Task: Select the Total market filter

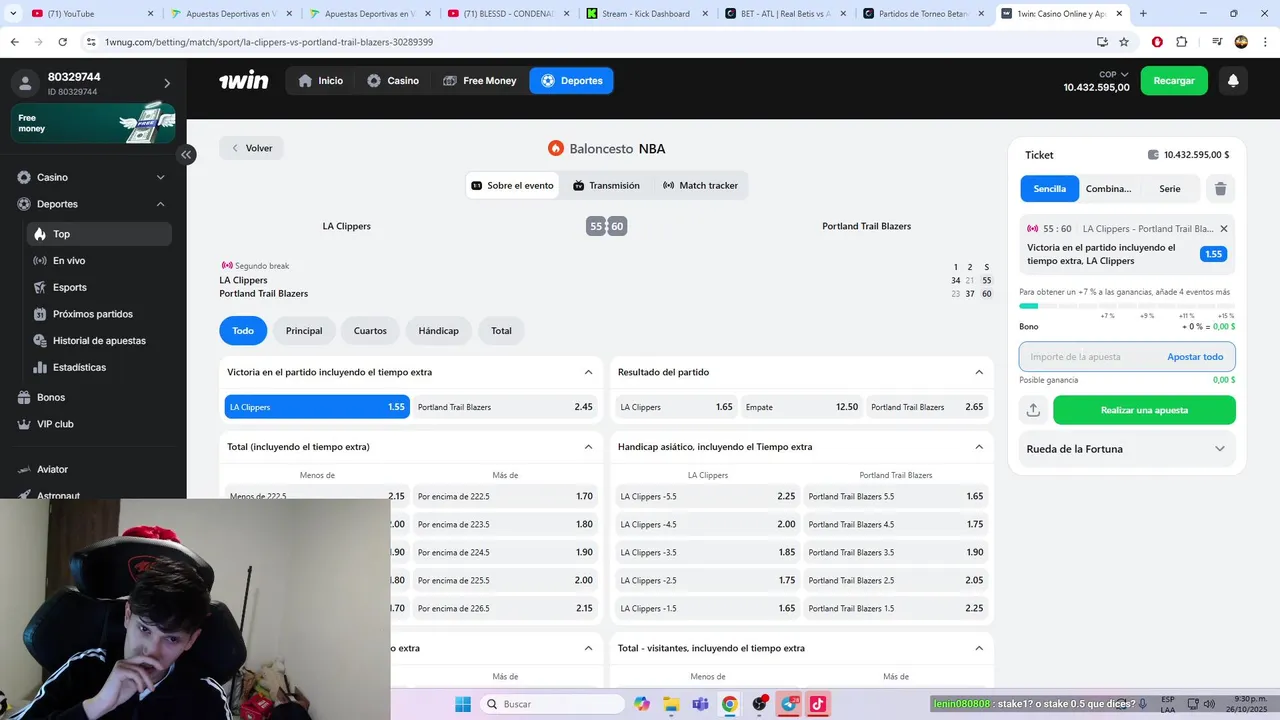Action: click(x=501, y=331)
